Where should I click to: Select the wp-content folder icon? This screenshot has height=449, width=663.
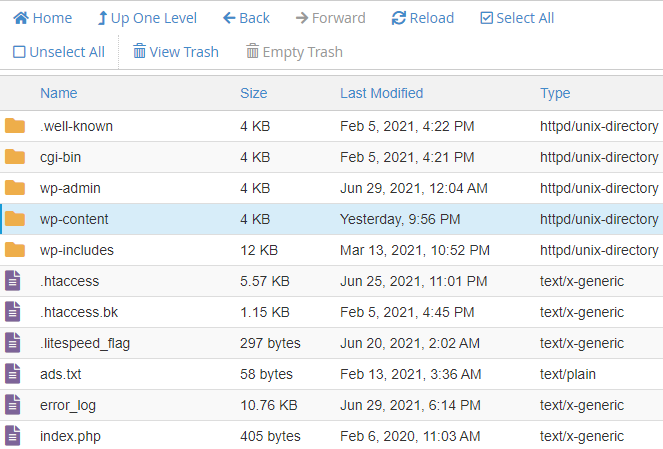(15, 219)
